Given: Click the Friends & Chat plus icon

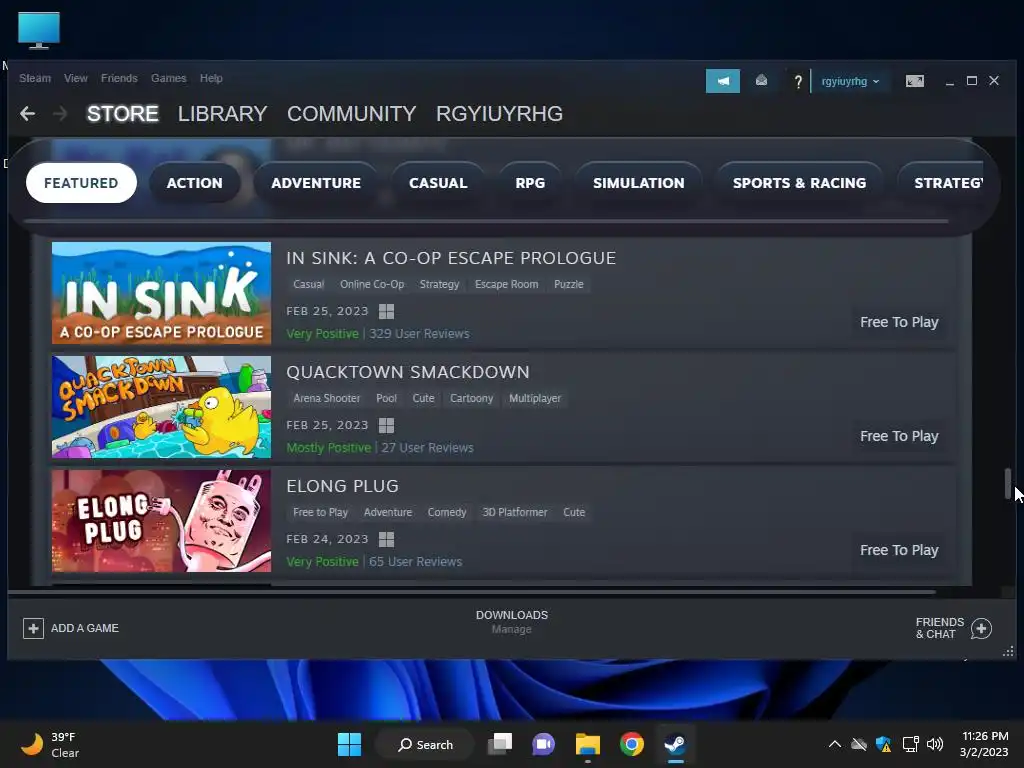Looking at the screenshot, I should tap(981, 628).
